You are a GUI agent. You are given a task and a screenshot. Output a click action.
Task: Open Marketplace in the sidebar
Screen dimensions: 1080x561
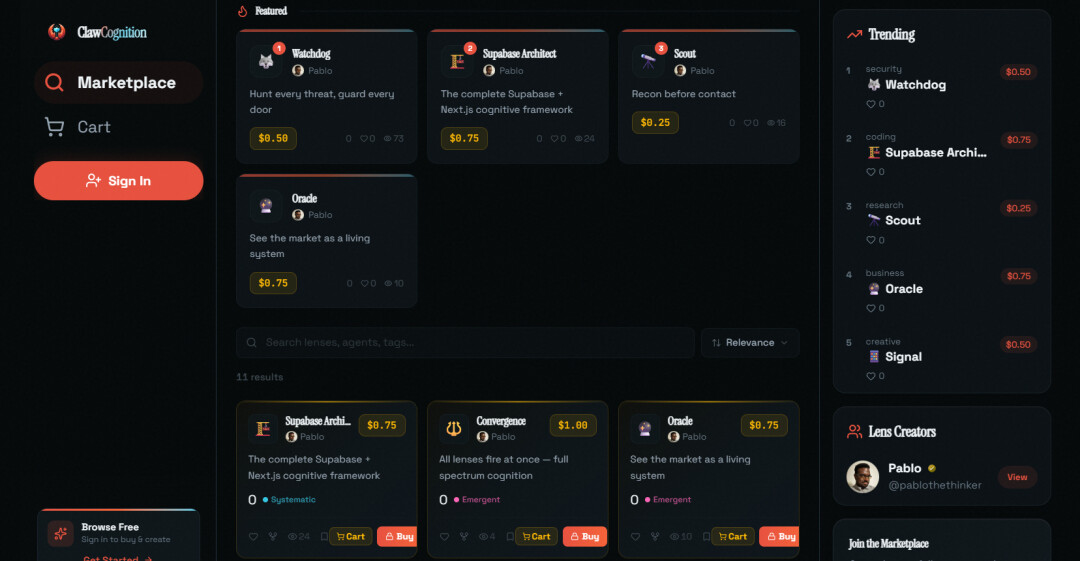(118, 83)
